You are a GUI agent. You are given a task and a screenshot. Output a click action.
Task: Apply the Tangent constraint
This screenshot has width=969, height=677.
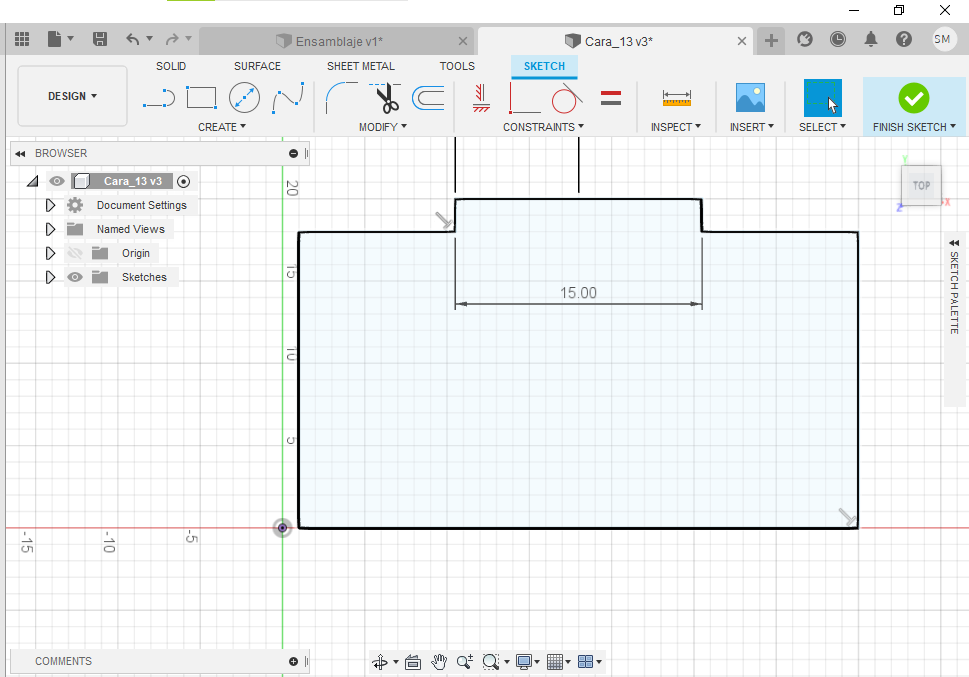(x=567, y=98)
